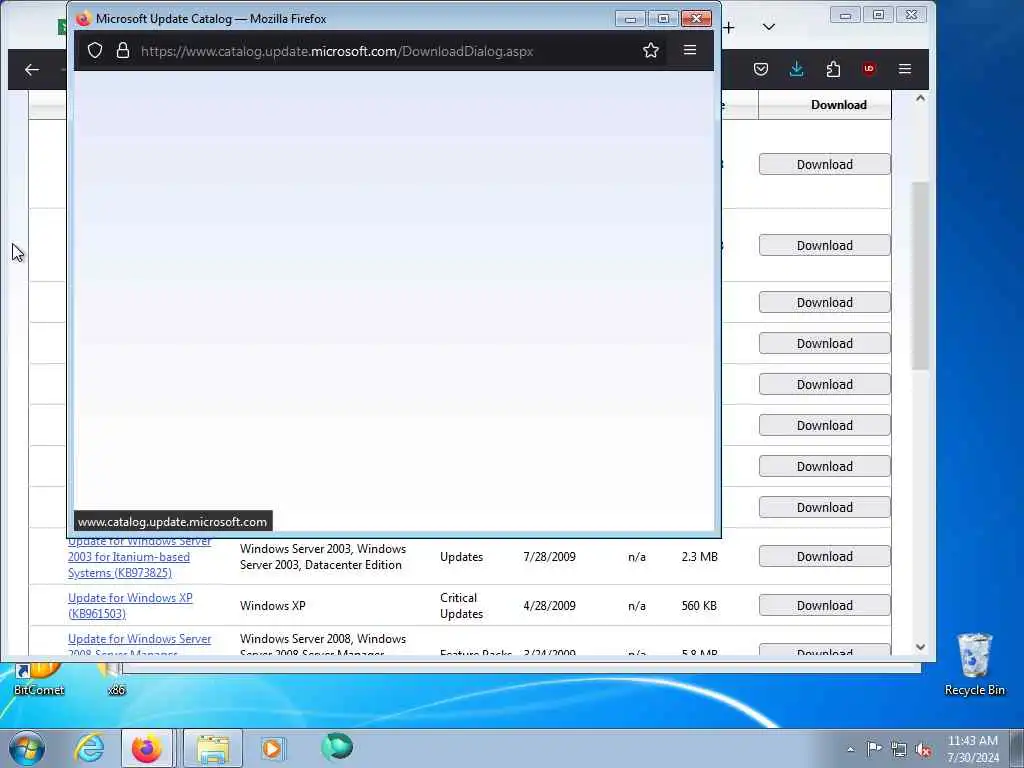Select the BitComet desktop shortcut
Screen dimensions: 1024x768
[x=39, y=679]
